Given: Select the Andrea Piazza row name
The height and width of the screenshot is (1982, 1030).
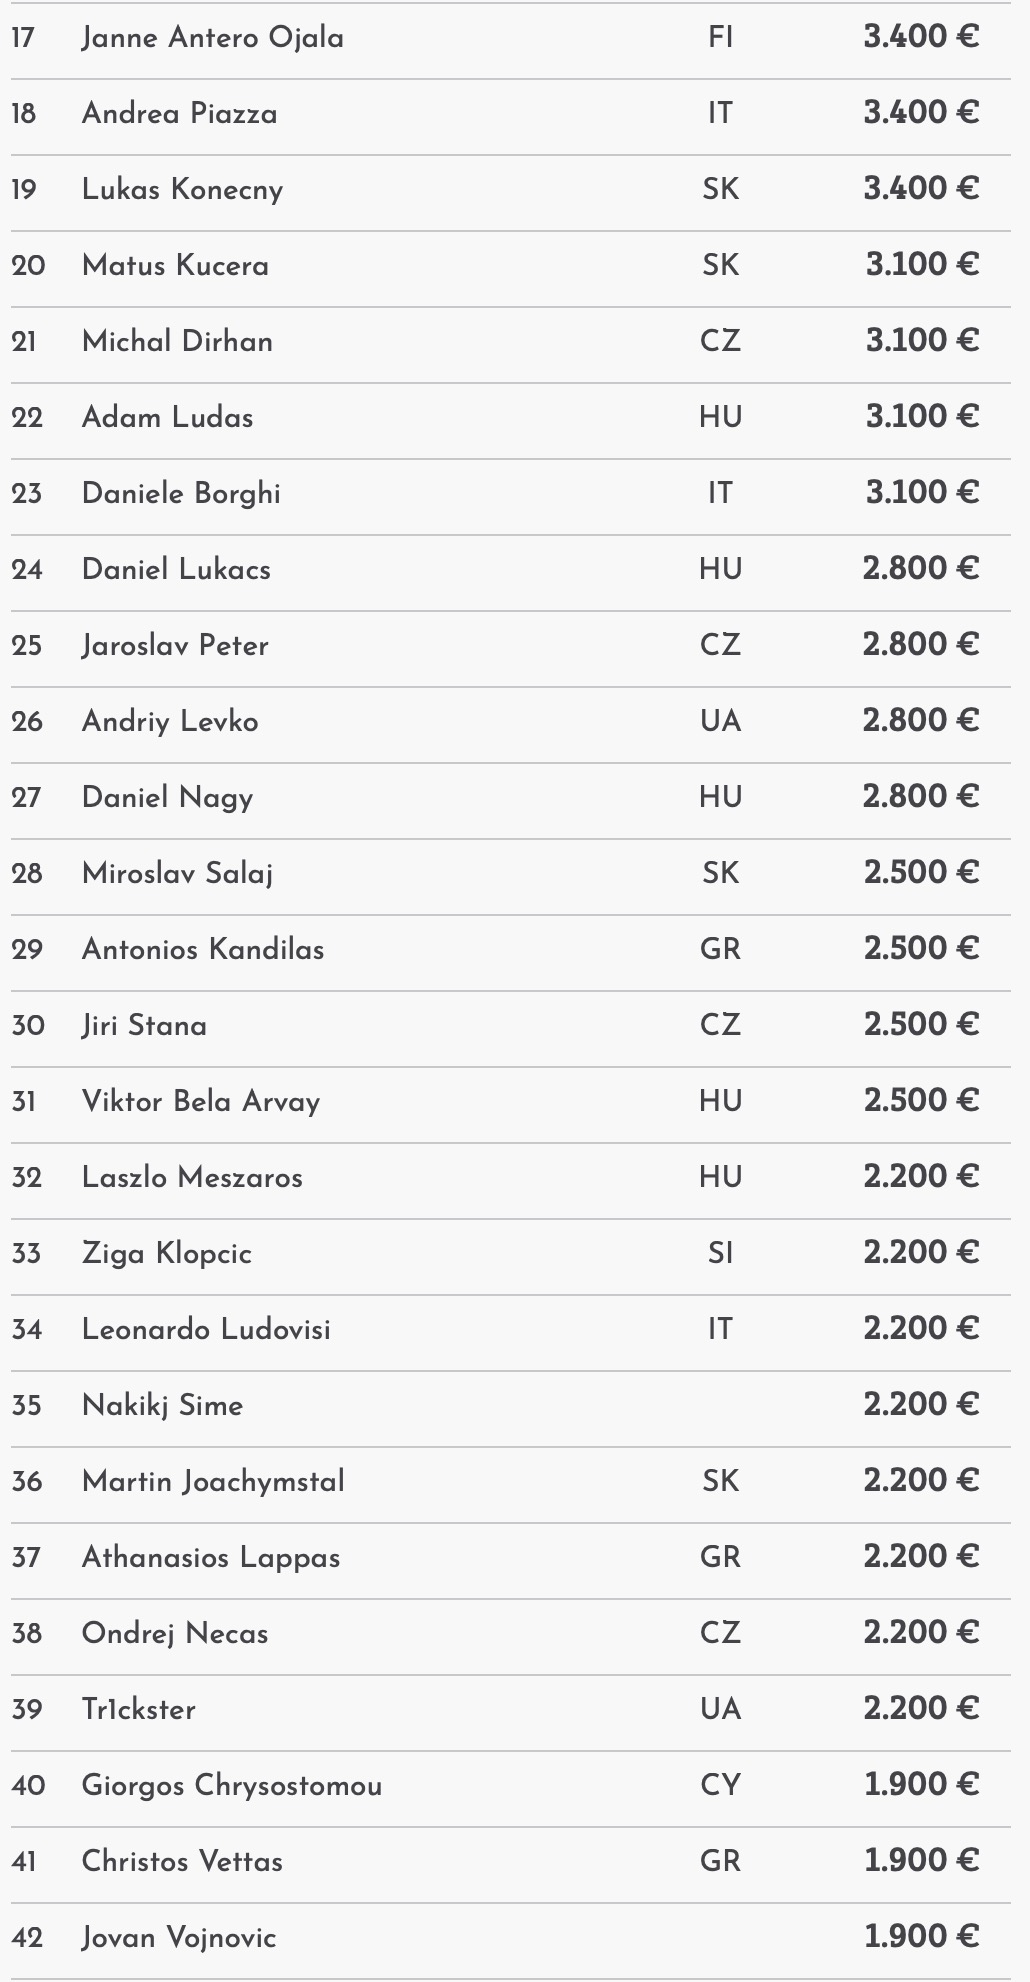Looking at the screenshot, I should click(179, 114).
